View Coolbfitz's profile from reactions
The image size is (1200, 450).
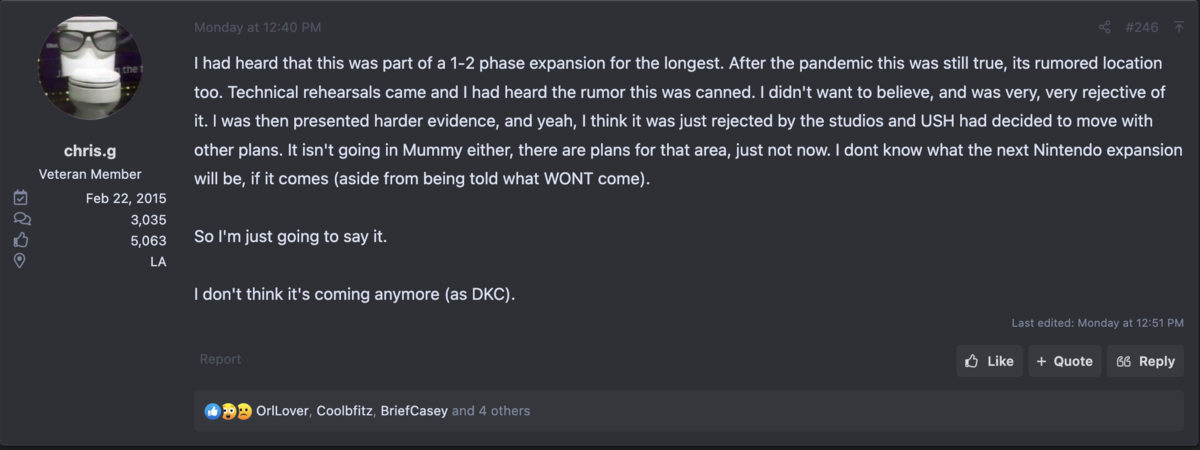pyautogui.click(x=344, y=411)
